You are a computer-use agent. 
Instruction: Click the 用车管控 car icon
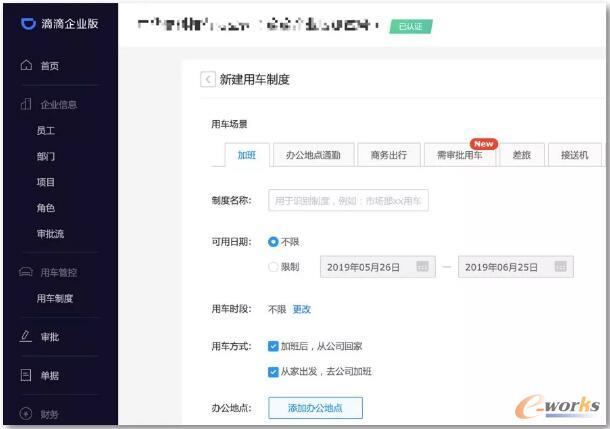pos(26,272)
